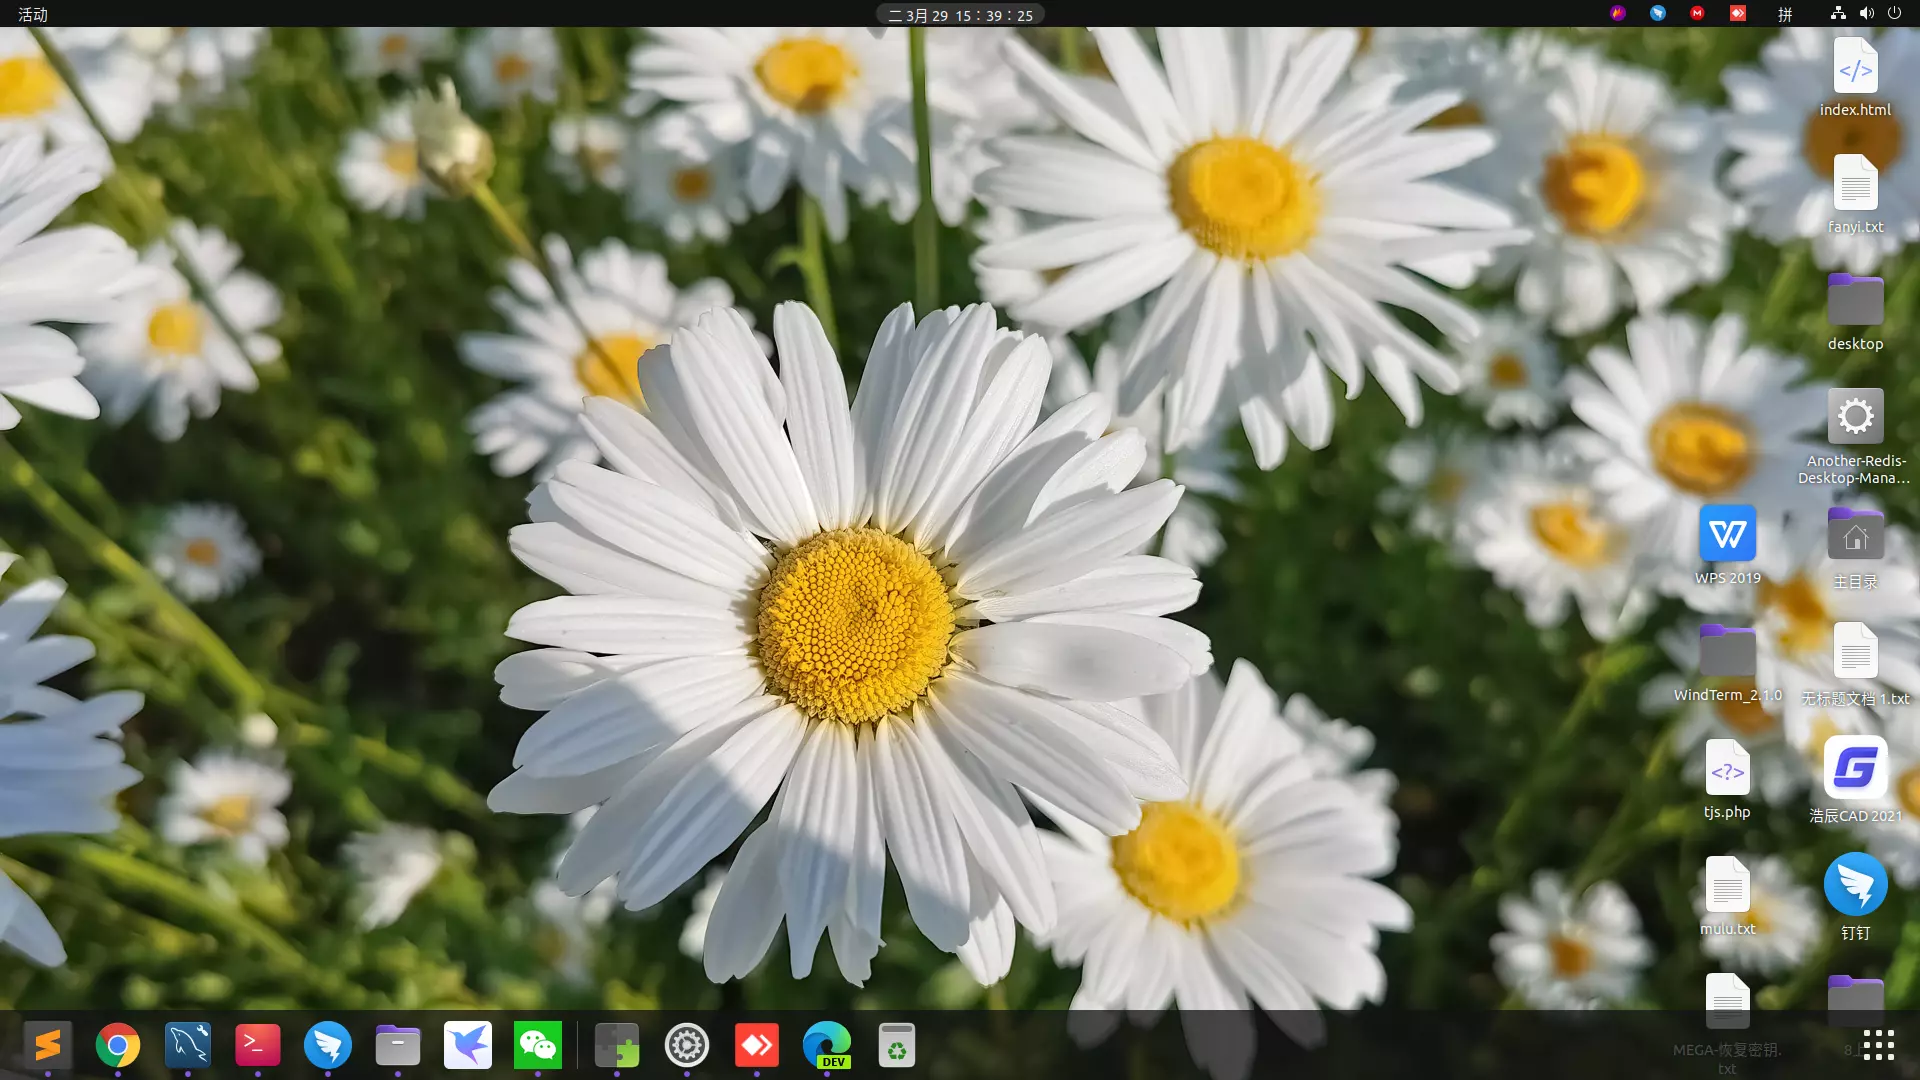Open the Files manager in the dock
This screenshot has width=1920, height=1080.
(398, 1046)
